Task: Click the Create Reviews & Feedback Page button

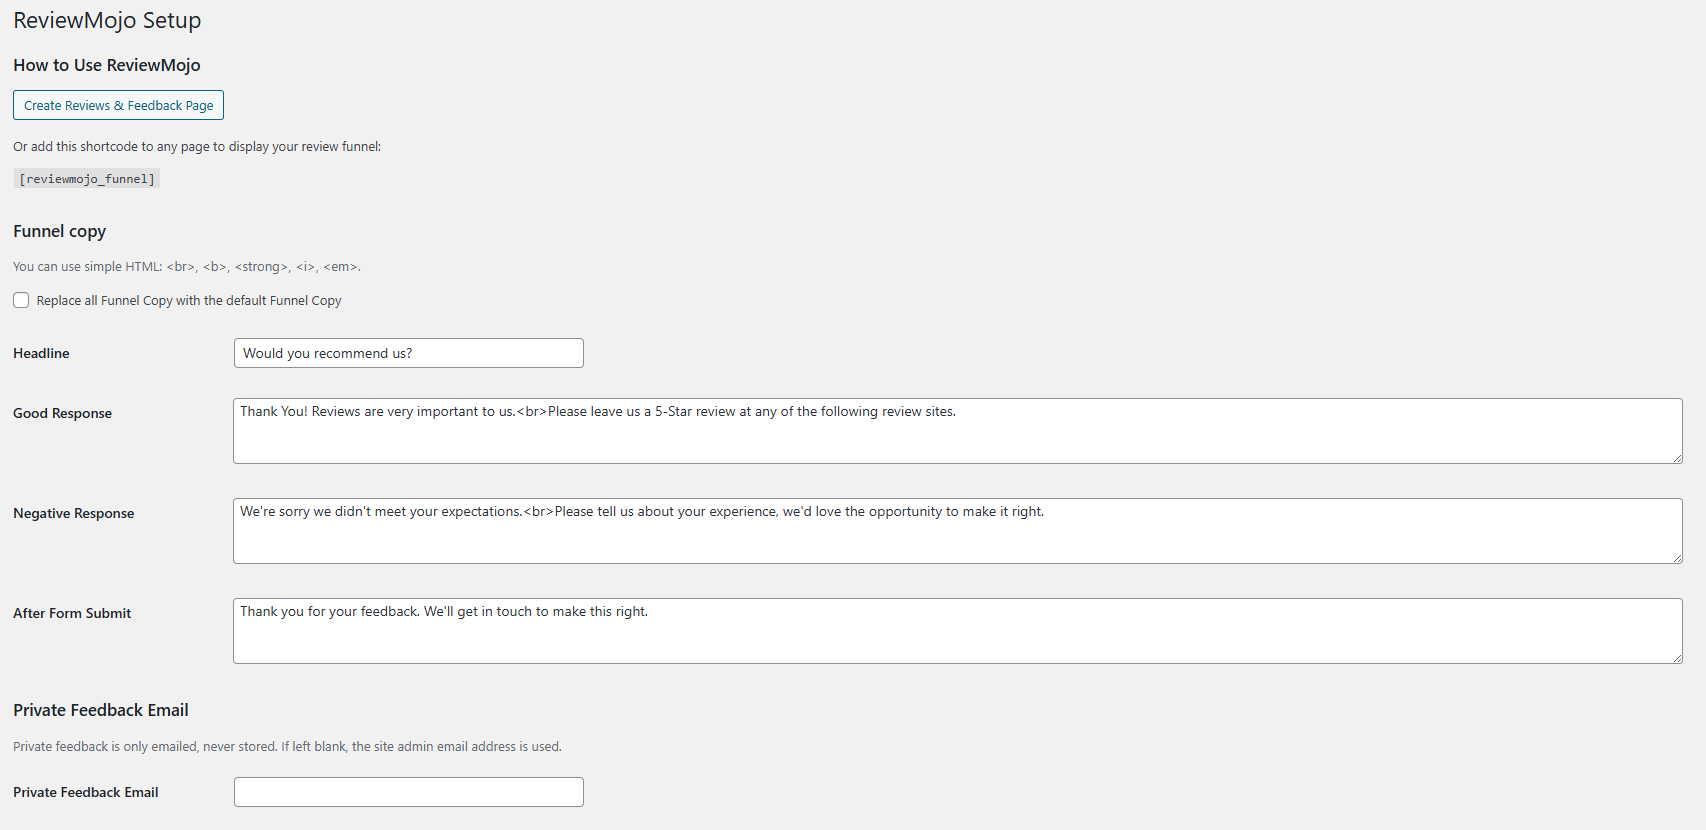Action: [118, 105]
